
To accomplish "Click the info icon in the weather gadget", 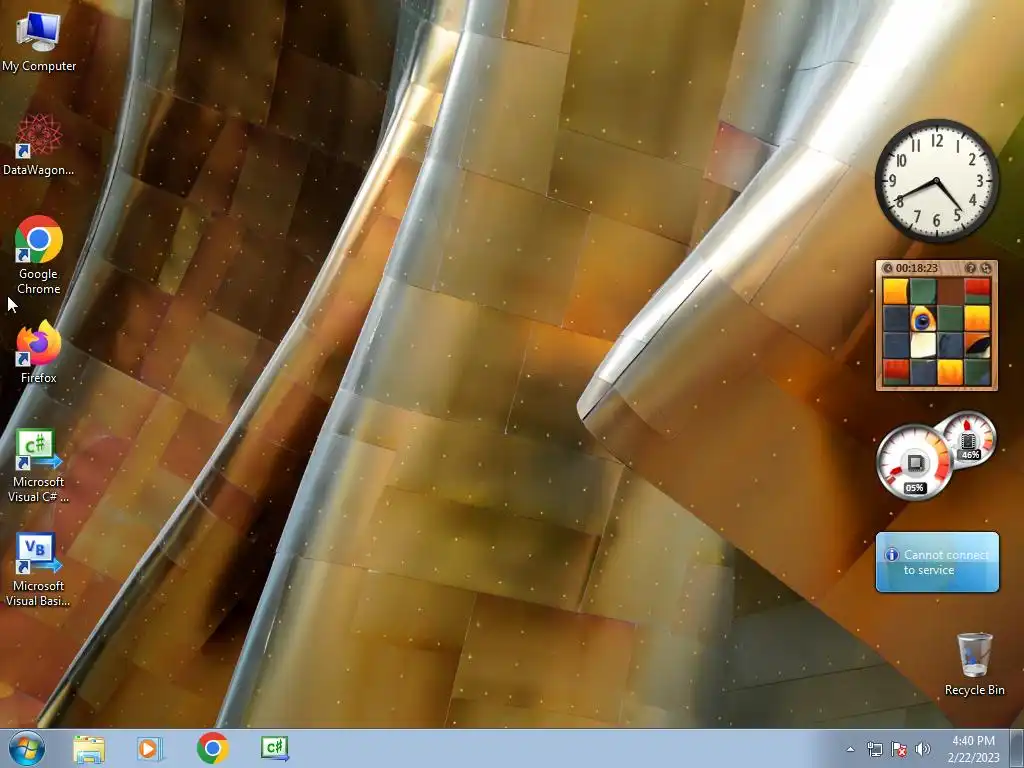I will [891, 555].
